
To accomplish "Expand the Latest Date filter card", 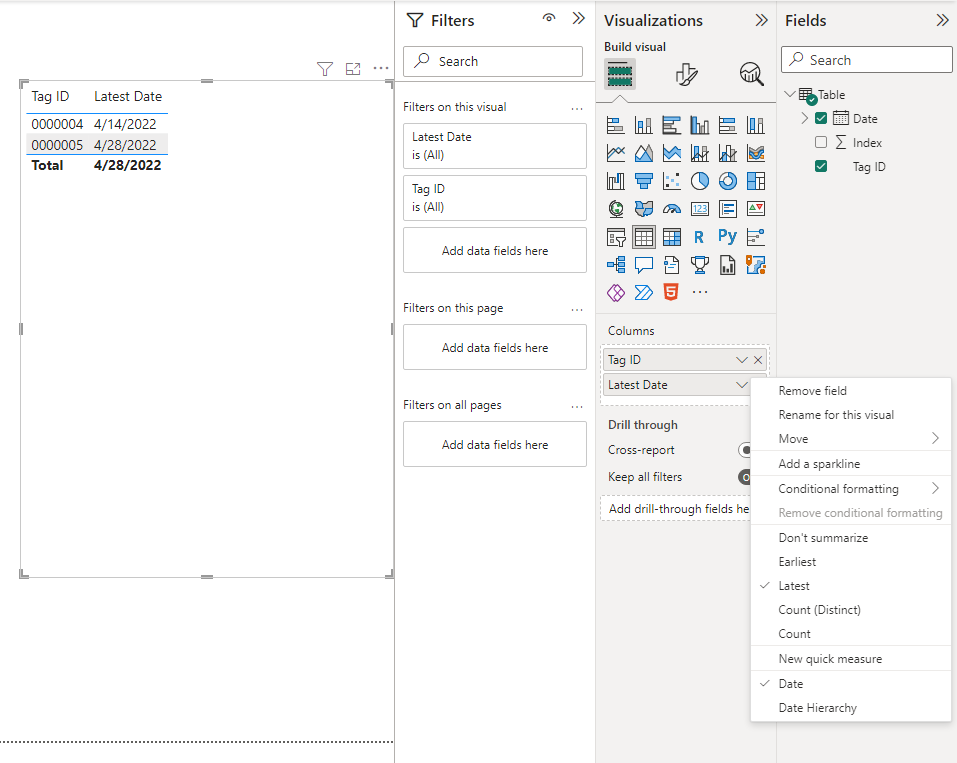I will (x=495, y=146).
